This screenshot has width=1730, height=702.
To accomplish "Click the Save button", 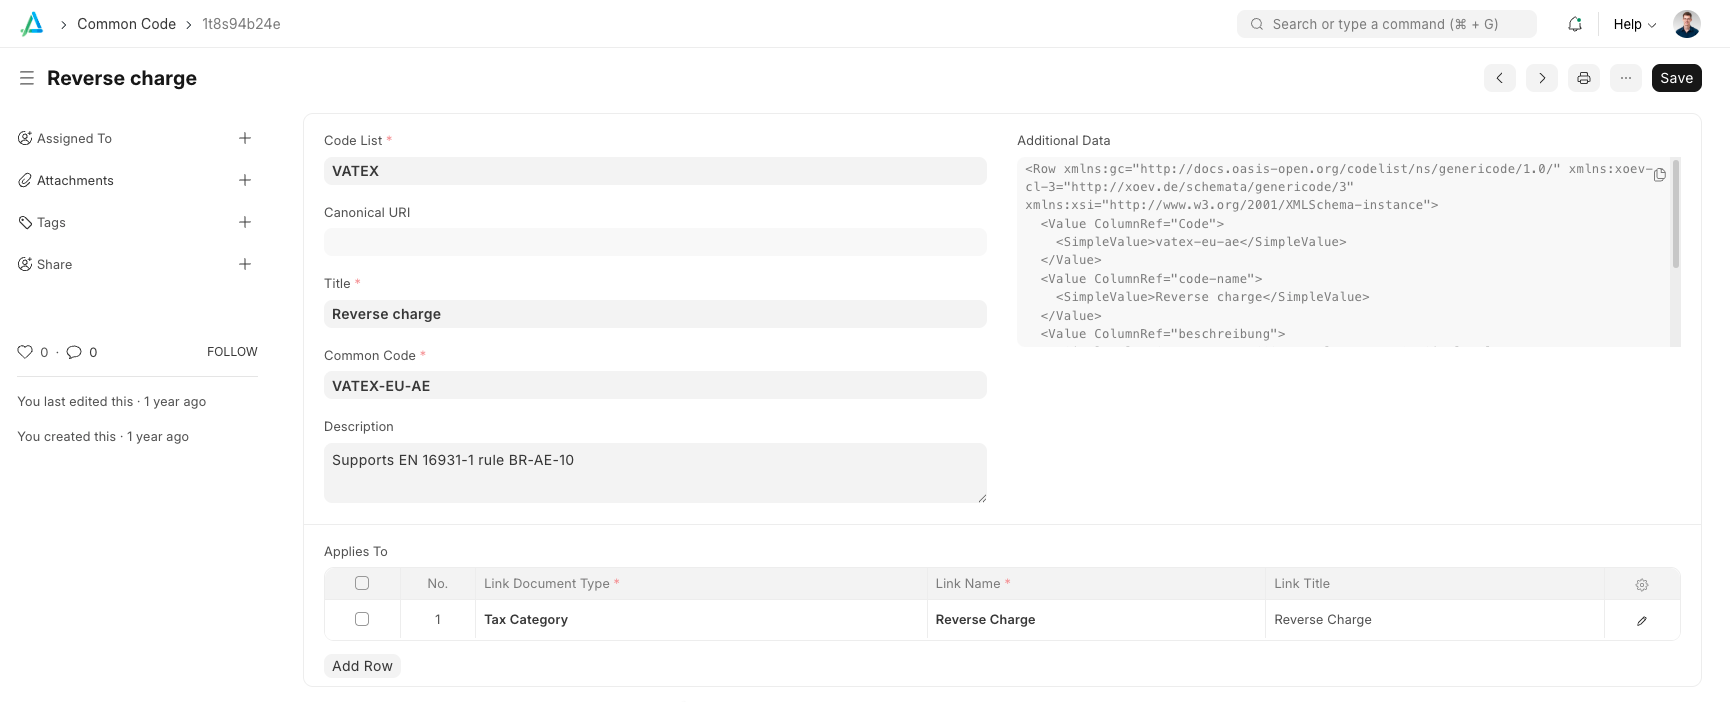I will point(1676,78).
